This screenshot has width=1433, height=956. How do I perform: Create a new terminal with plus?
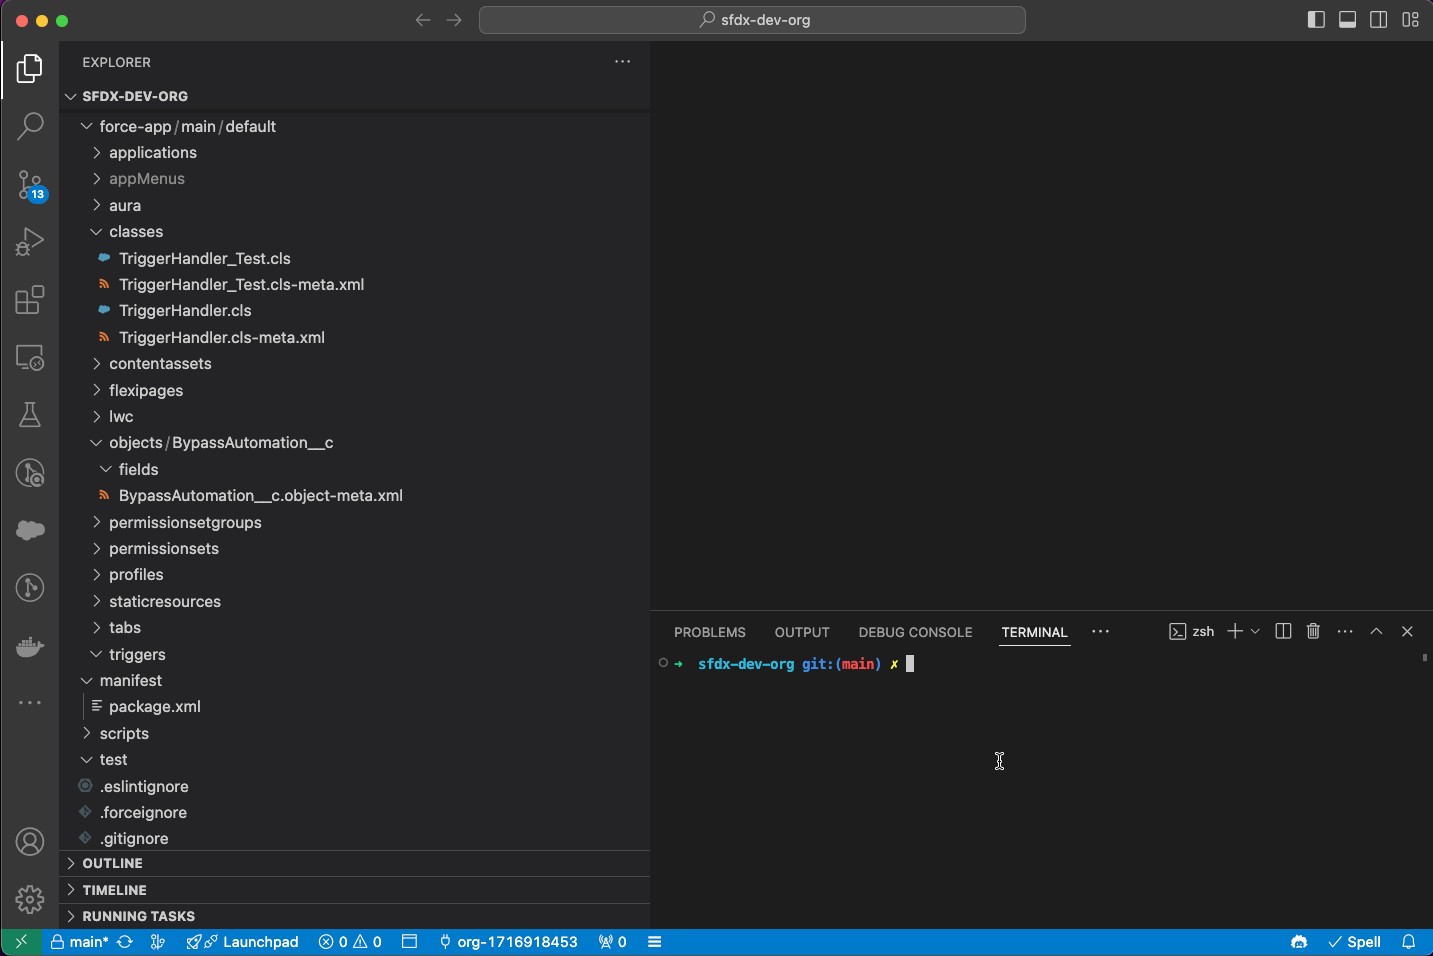coord(1235,631)
